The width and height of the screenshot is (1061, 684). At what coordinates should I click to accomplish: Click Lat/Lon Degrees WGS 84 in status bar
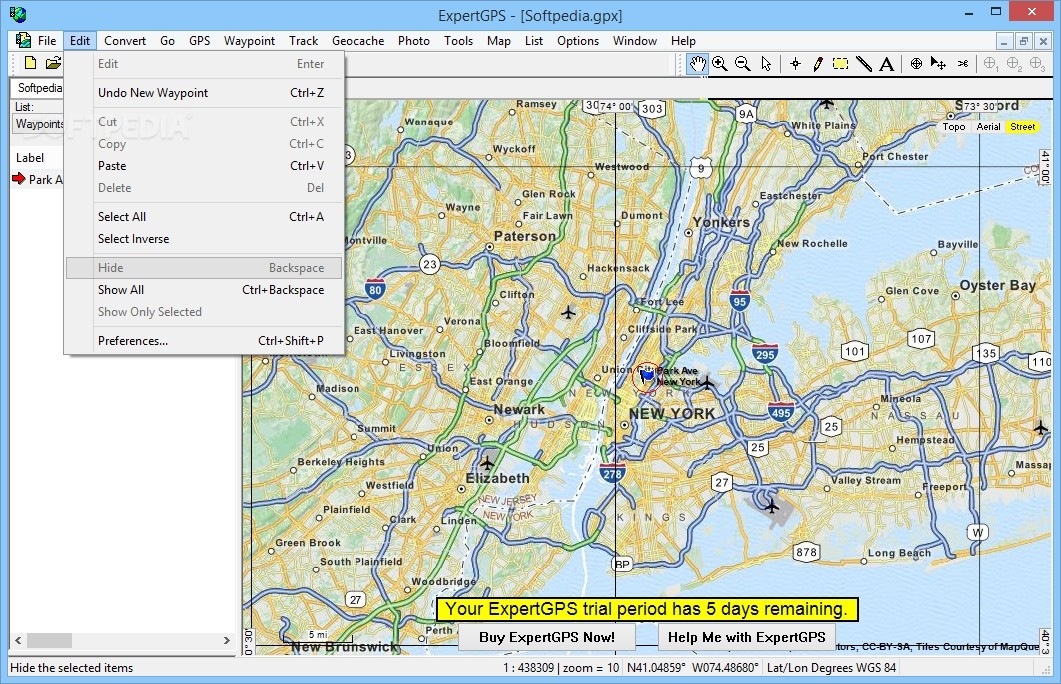(831, 668)
